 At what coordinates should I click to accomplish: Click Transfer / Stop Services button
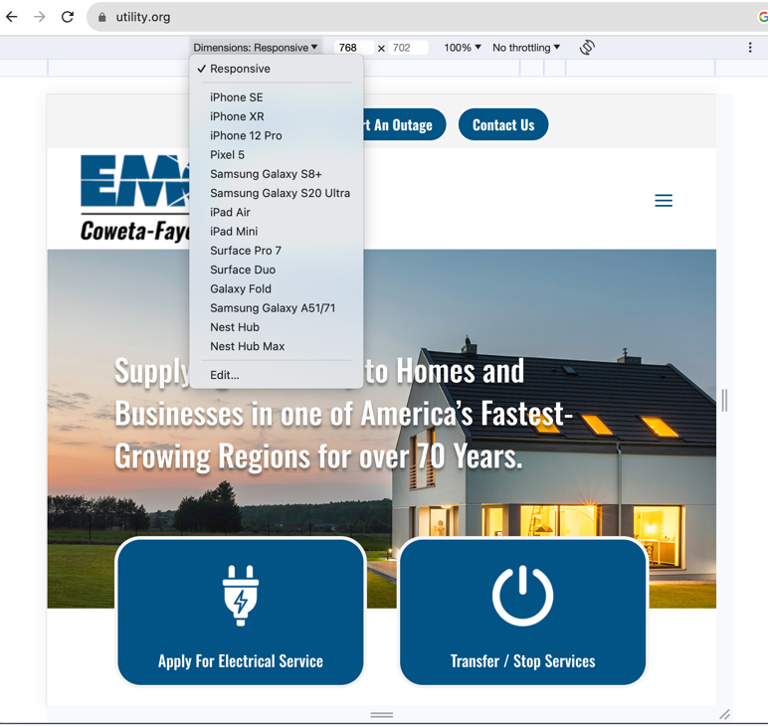pyautogui.click(x=522, y=661)
